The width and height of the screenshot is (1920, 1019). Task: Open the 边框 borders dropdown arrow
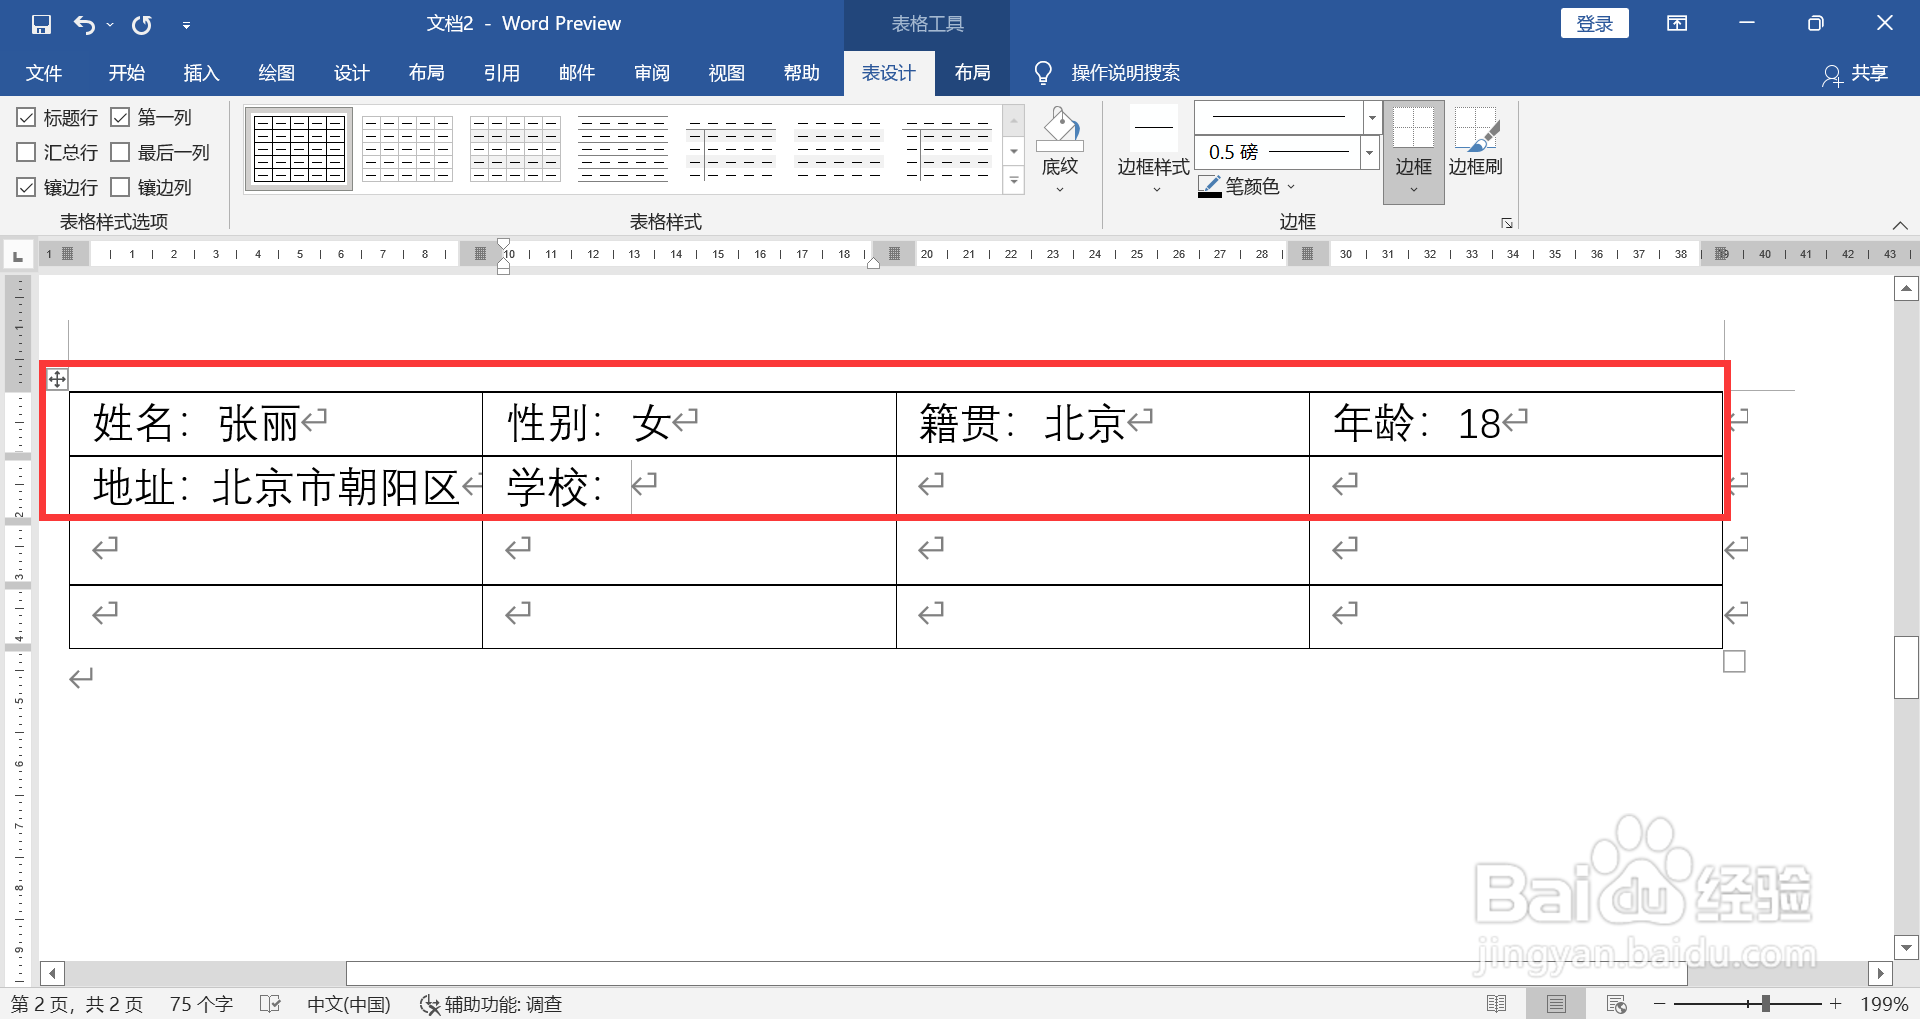point(1414,190)
